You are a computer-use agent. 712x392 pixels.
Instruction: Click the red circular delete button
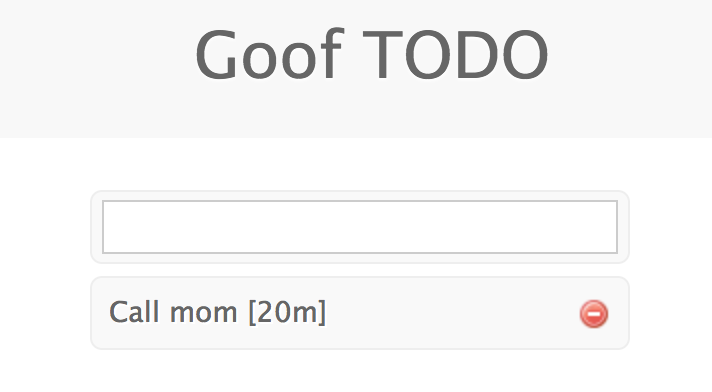point(593,313)
